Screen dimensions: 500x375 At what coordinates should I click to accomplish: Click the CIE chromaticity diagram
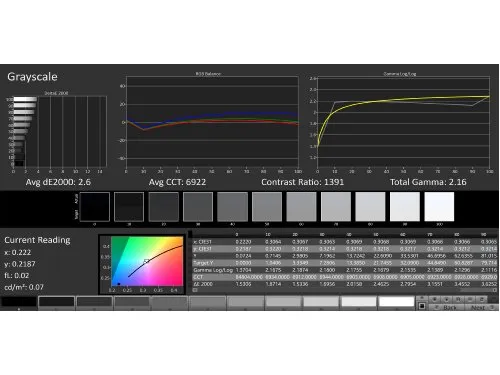147,261
